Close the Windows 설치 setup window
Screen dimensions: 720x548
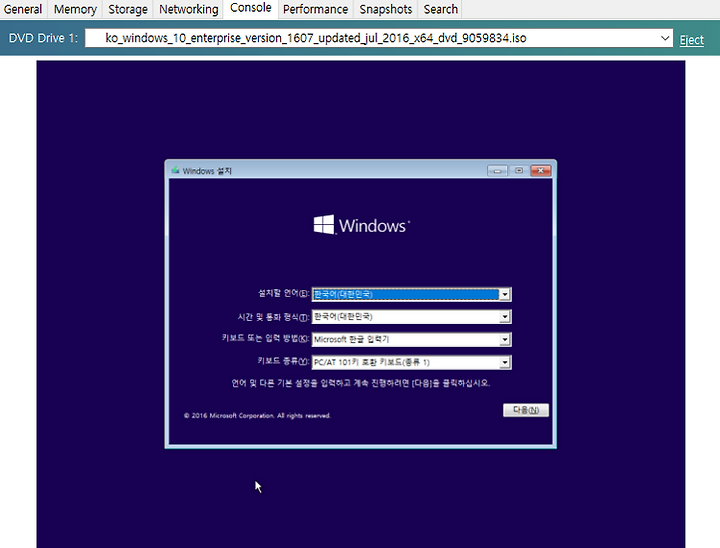[541, 171]
